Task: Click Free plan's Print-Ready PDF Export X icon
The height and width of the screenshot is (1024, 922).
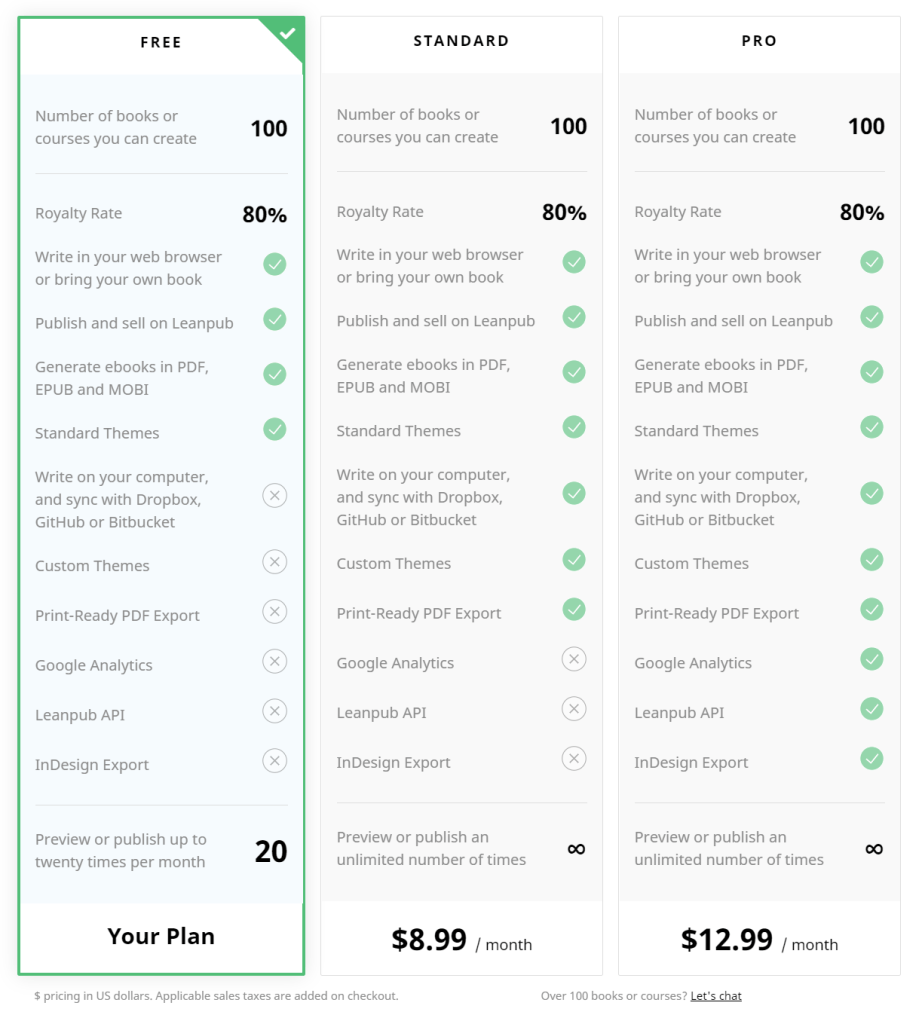Action: pyautogui.click(x=274, y=612)
